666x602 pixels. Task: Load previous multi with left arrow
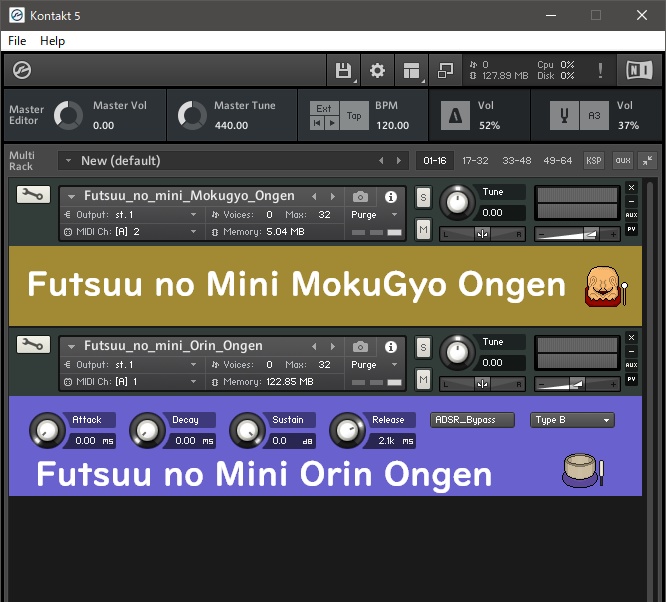coord(381,161)
